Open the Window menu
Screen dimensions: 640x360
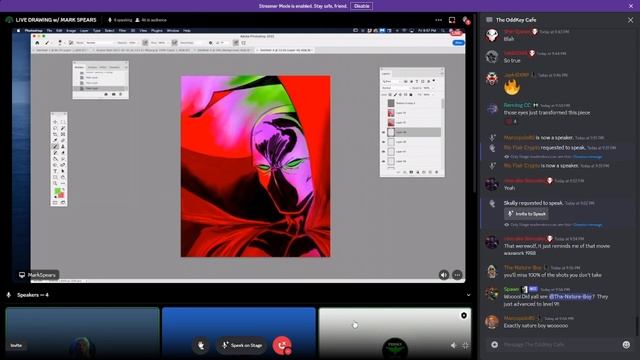[x=173, y=31]
